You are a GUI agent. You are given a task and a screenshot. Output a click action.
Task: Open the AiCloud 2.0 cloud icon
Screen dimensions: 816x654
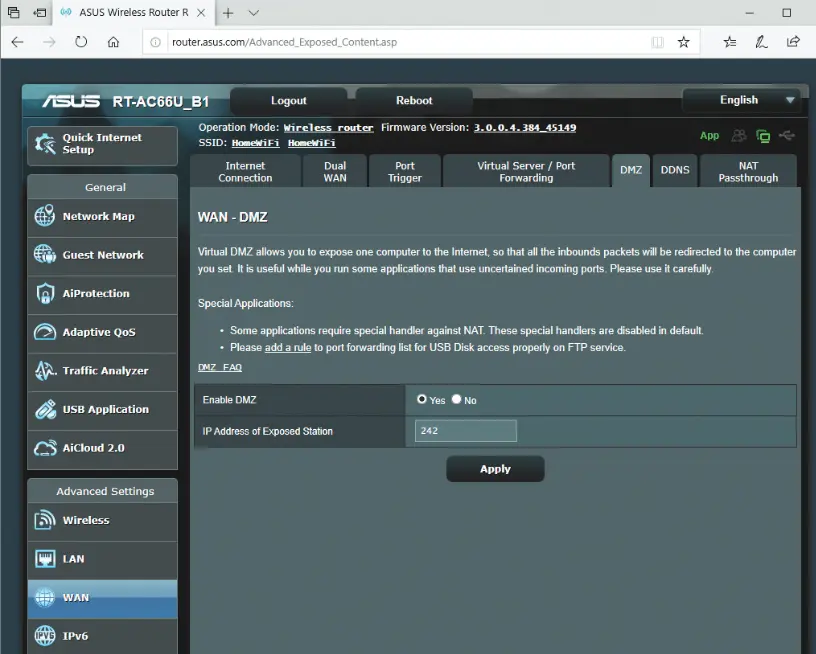tap(45, 448)
